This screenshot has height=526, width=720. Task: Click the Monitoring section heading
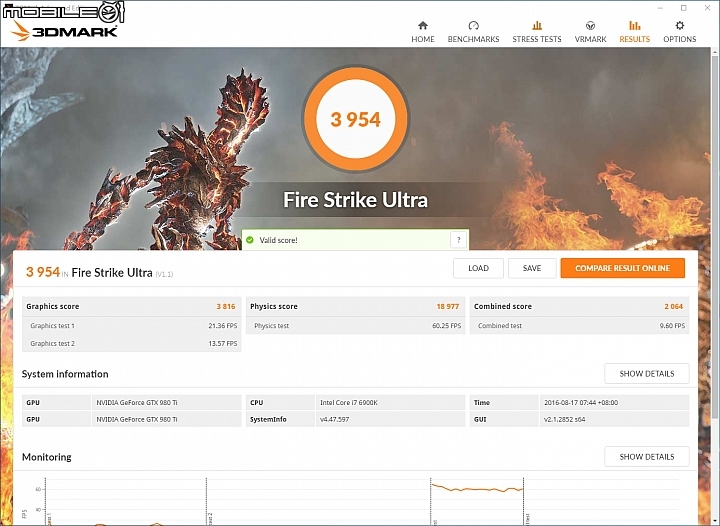(47, 457)
